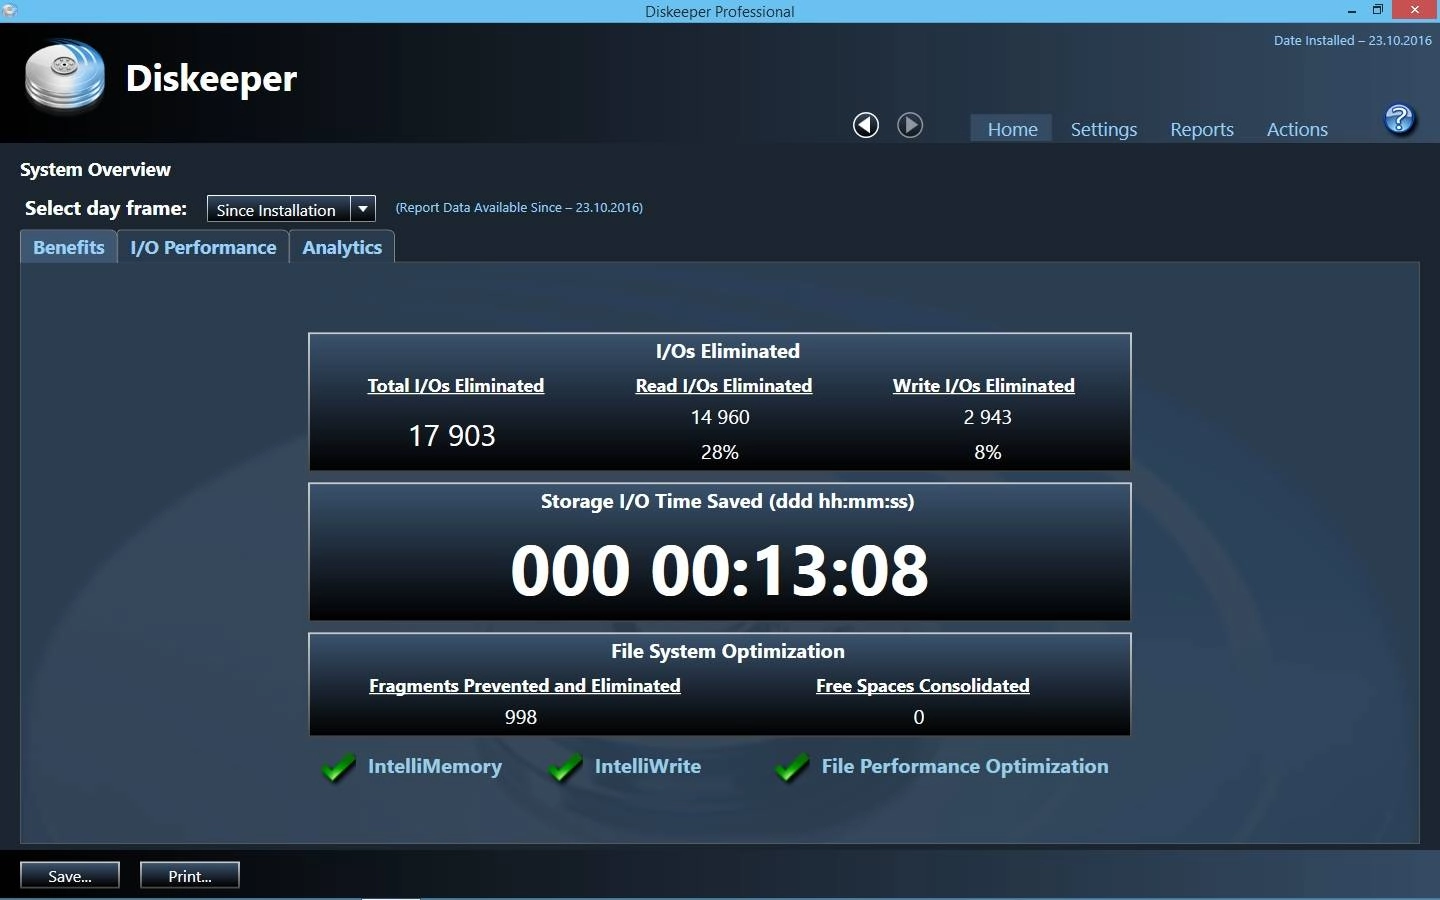Click the Print... button
This screenshot has width=1440, height=900.
tap(190, 876)
